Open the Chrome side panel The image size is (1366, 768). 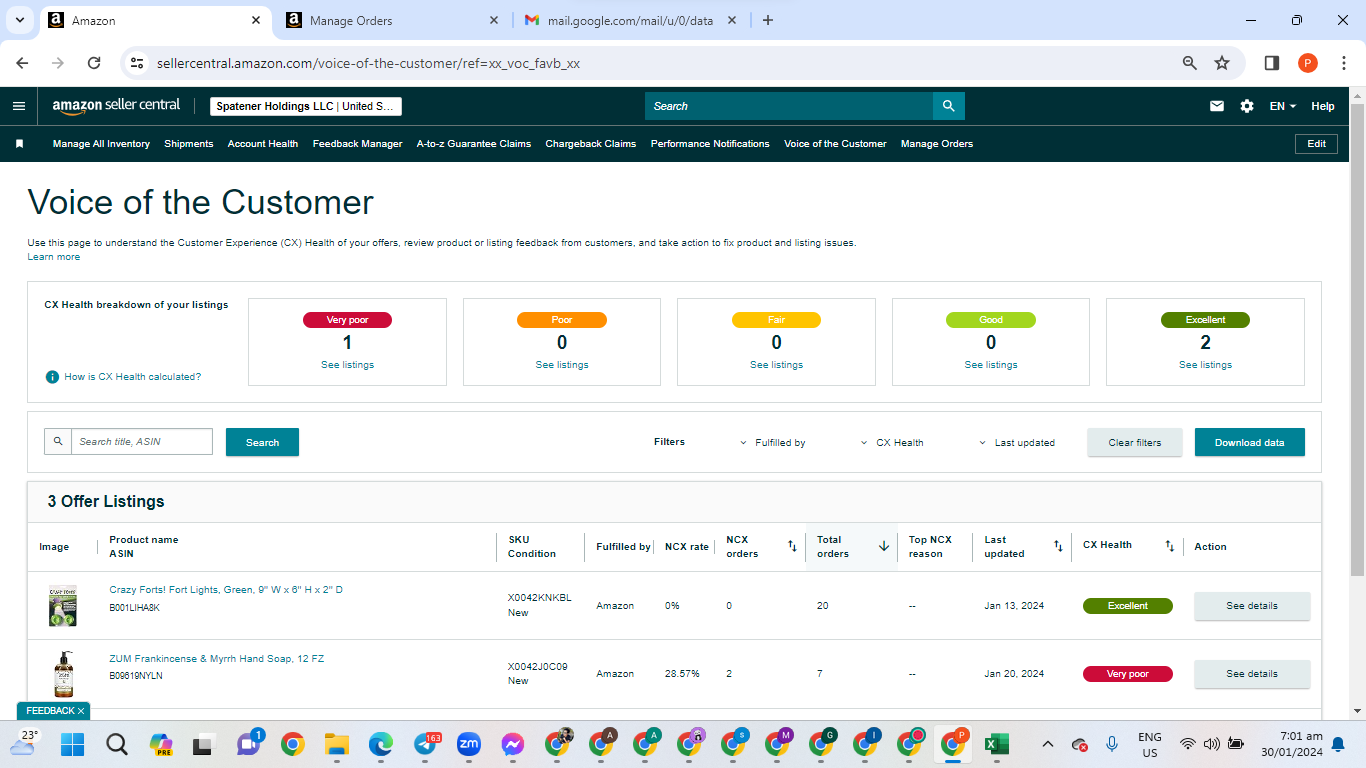click(x=1272, y=63)
